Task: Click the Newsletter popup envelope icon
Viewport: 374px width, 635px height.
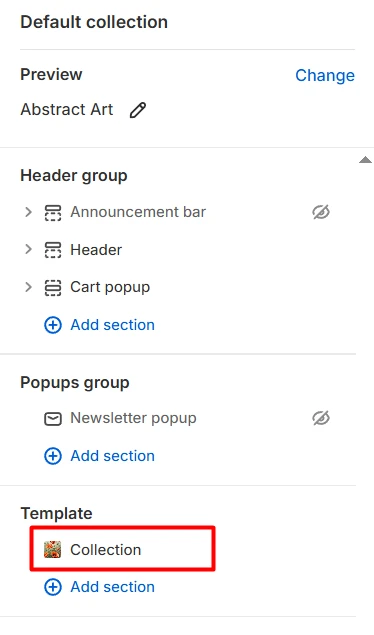Action: [x=53, y=419]
